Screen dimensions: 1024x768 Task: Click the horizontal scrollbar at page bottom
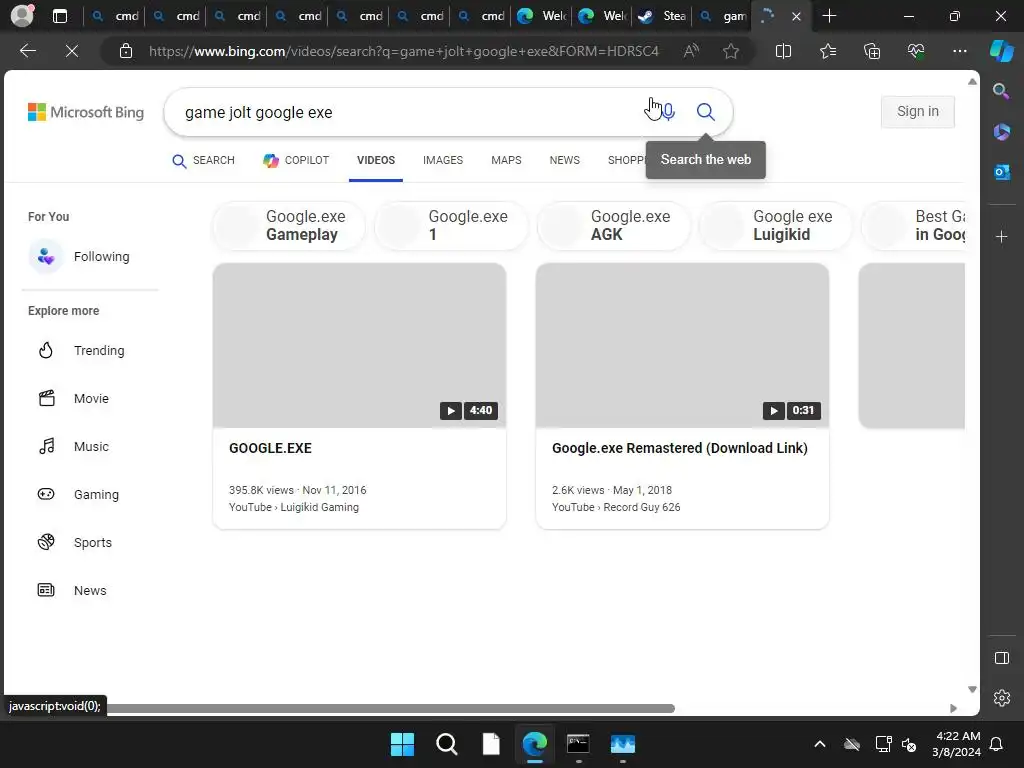pos(391,709)
